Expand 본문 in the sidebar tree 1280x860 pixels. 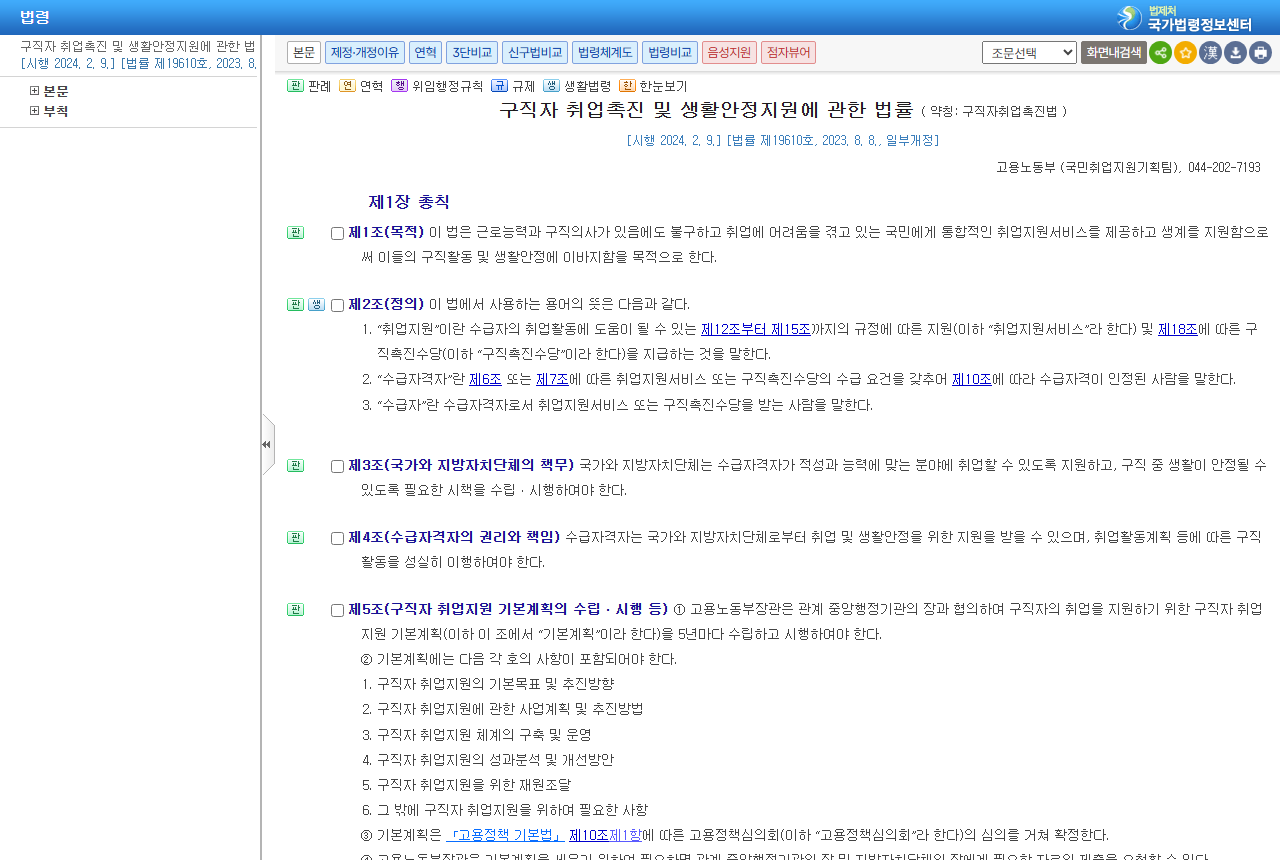[x=35, y=91]
